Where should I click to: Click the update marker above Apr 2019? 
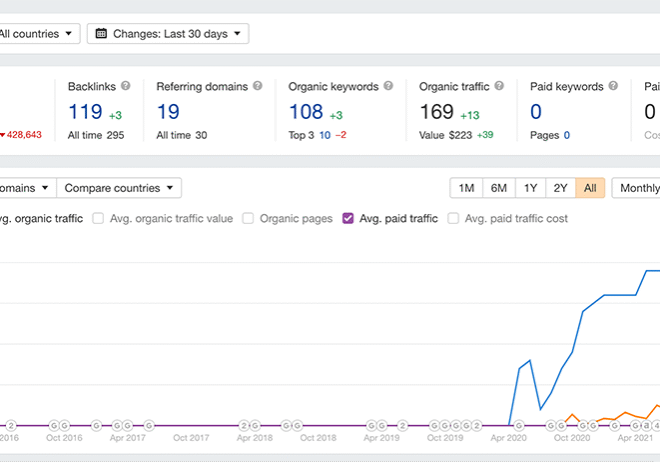click(381, 425)
